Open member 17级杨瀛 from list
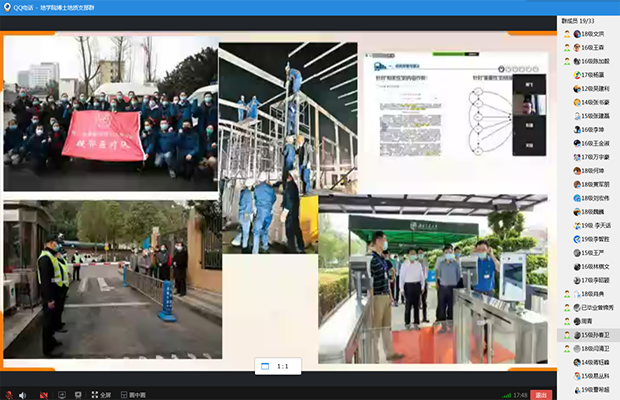The image size is (620, 400). (590, 74)
